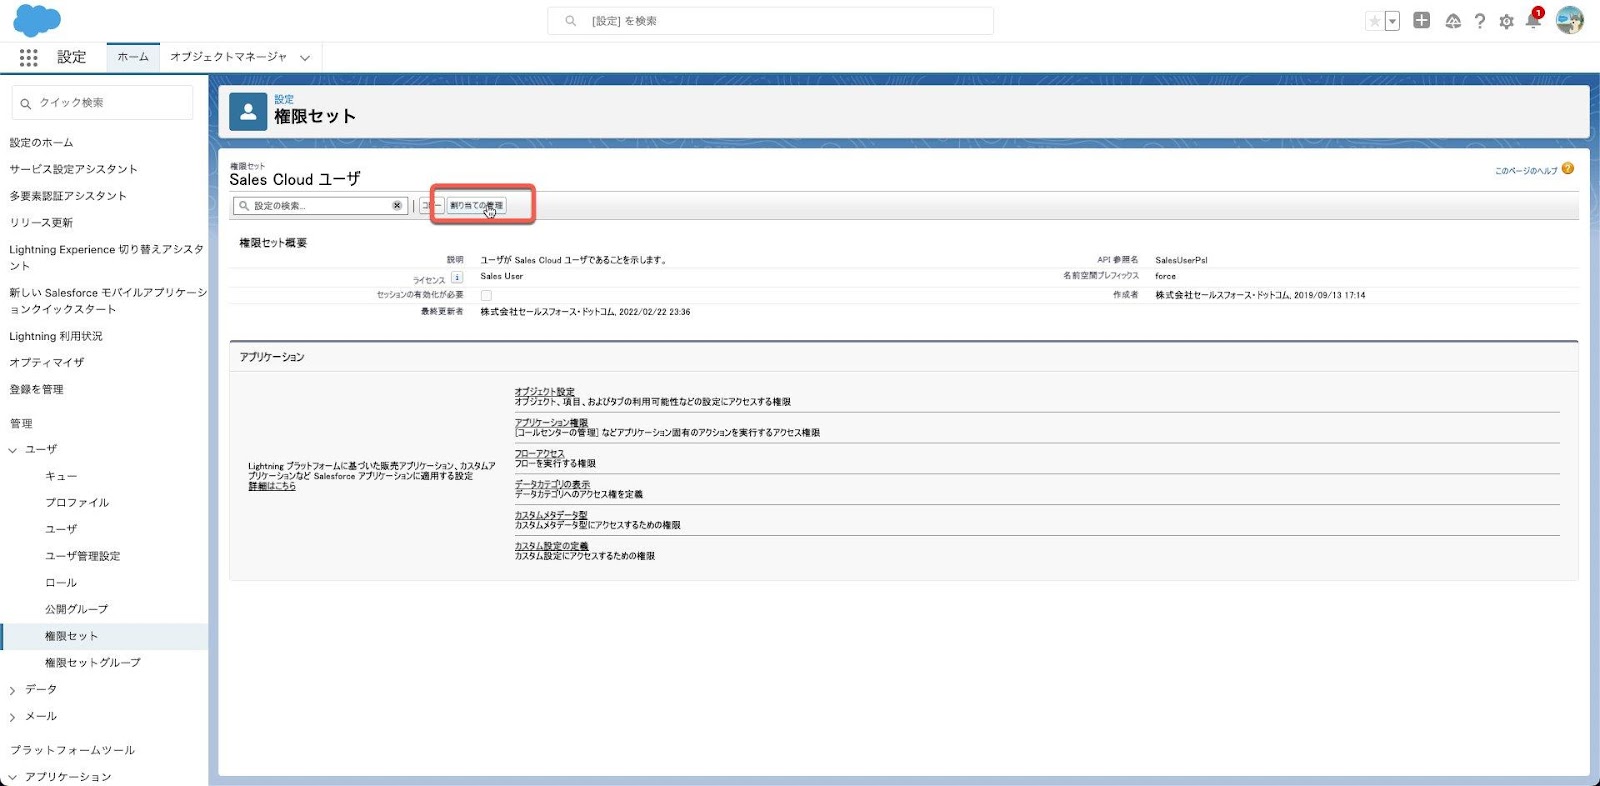
Task: Open the notifications bell icon
Action: [x=1533, y=20]
